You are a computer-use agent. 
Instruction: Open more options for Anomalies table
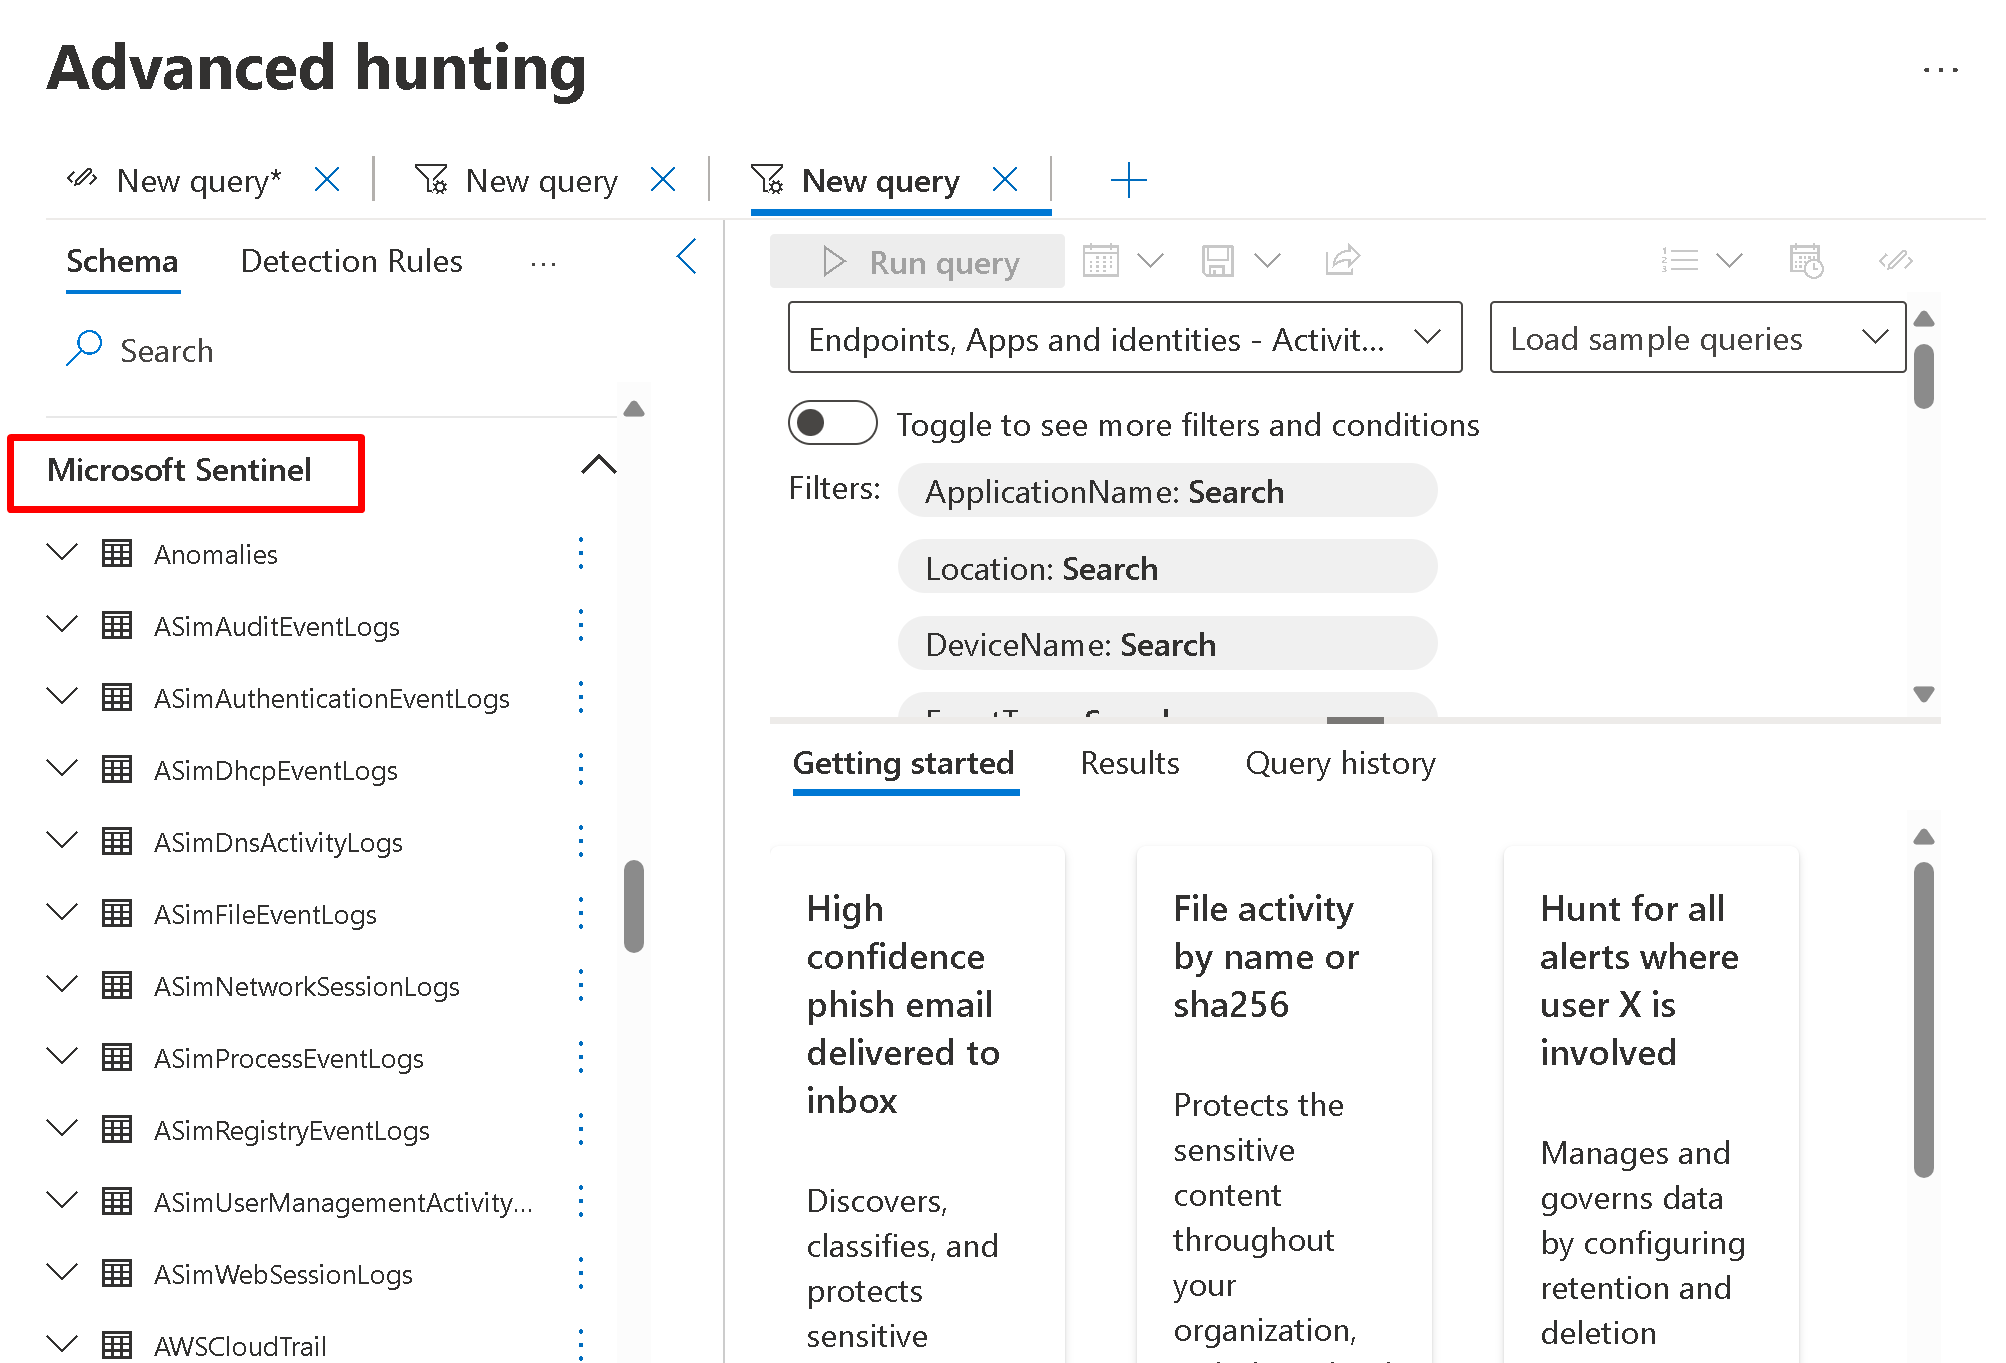click(x=581, y=554)
